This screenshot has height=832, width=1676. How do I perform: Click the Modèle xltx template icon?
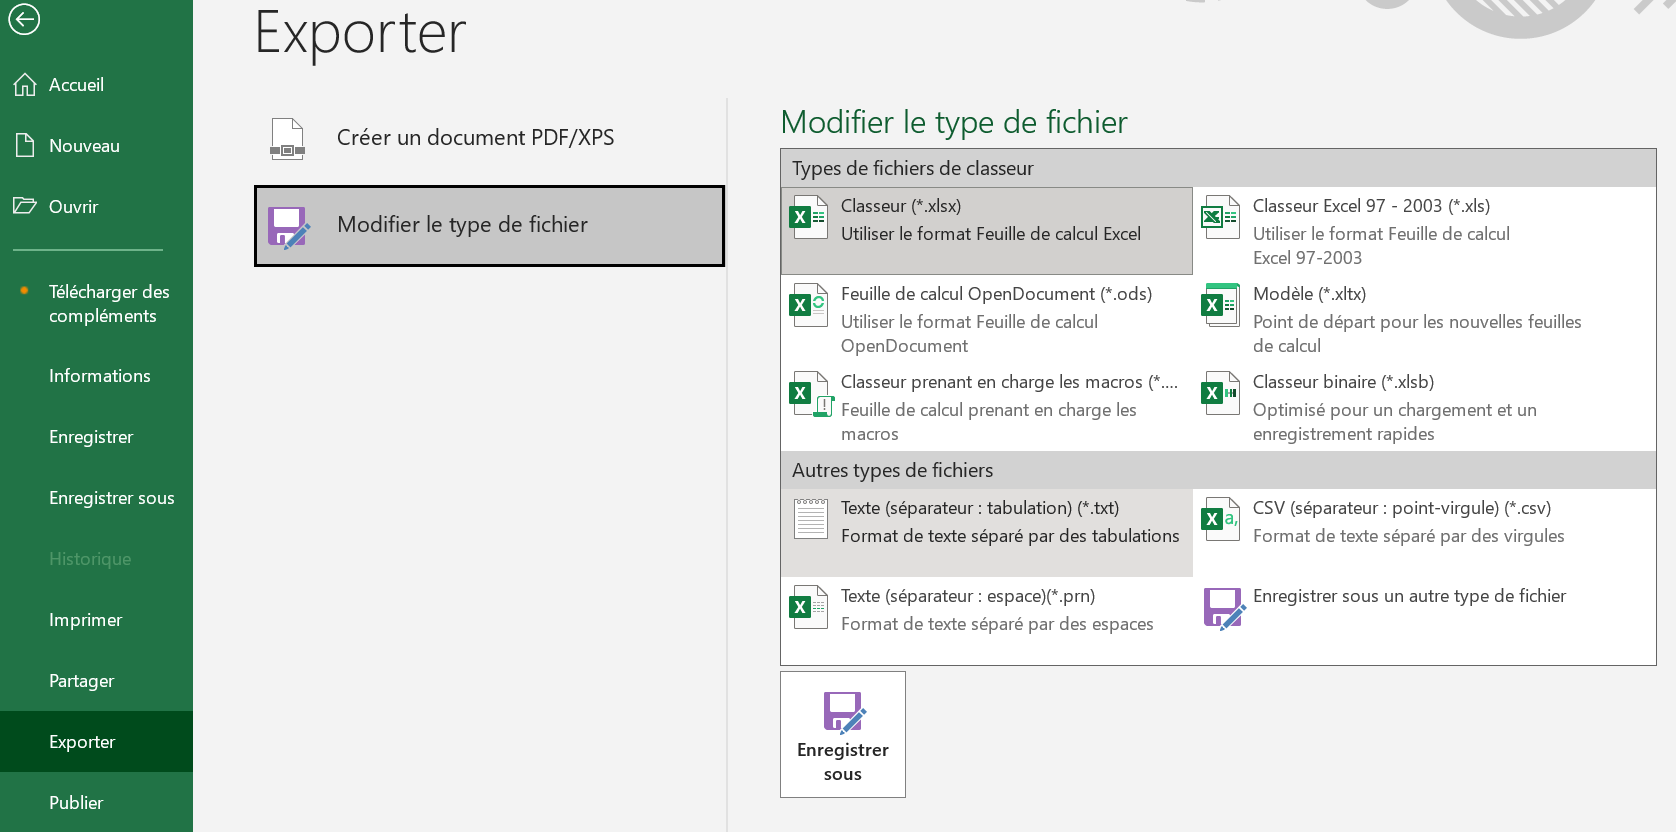pos(1221,305)
